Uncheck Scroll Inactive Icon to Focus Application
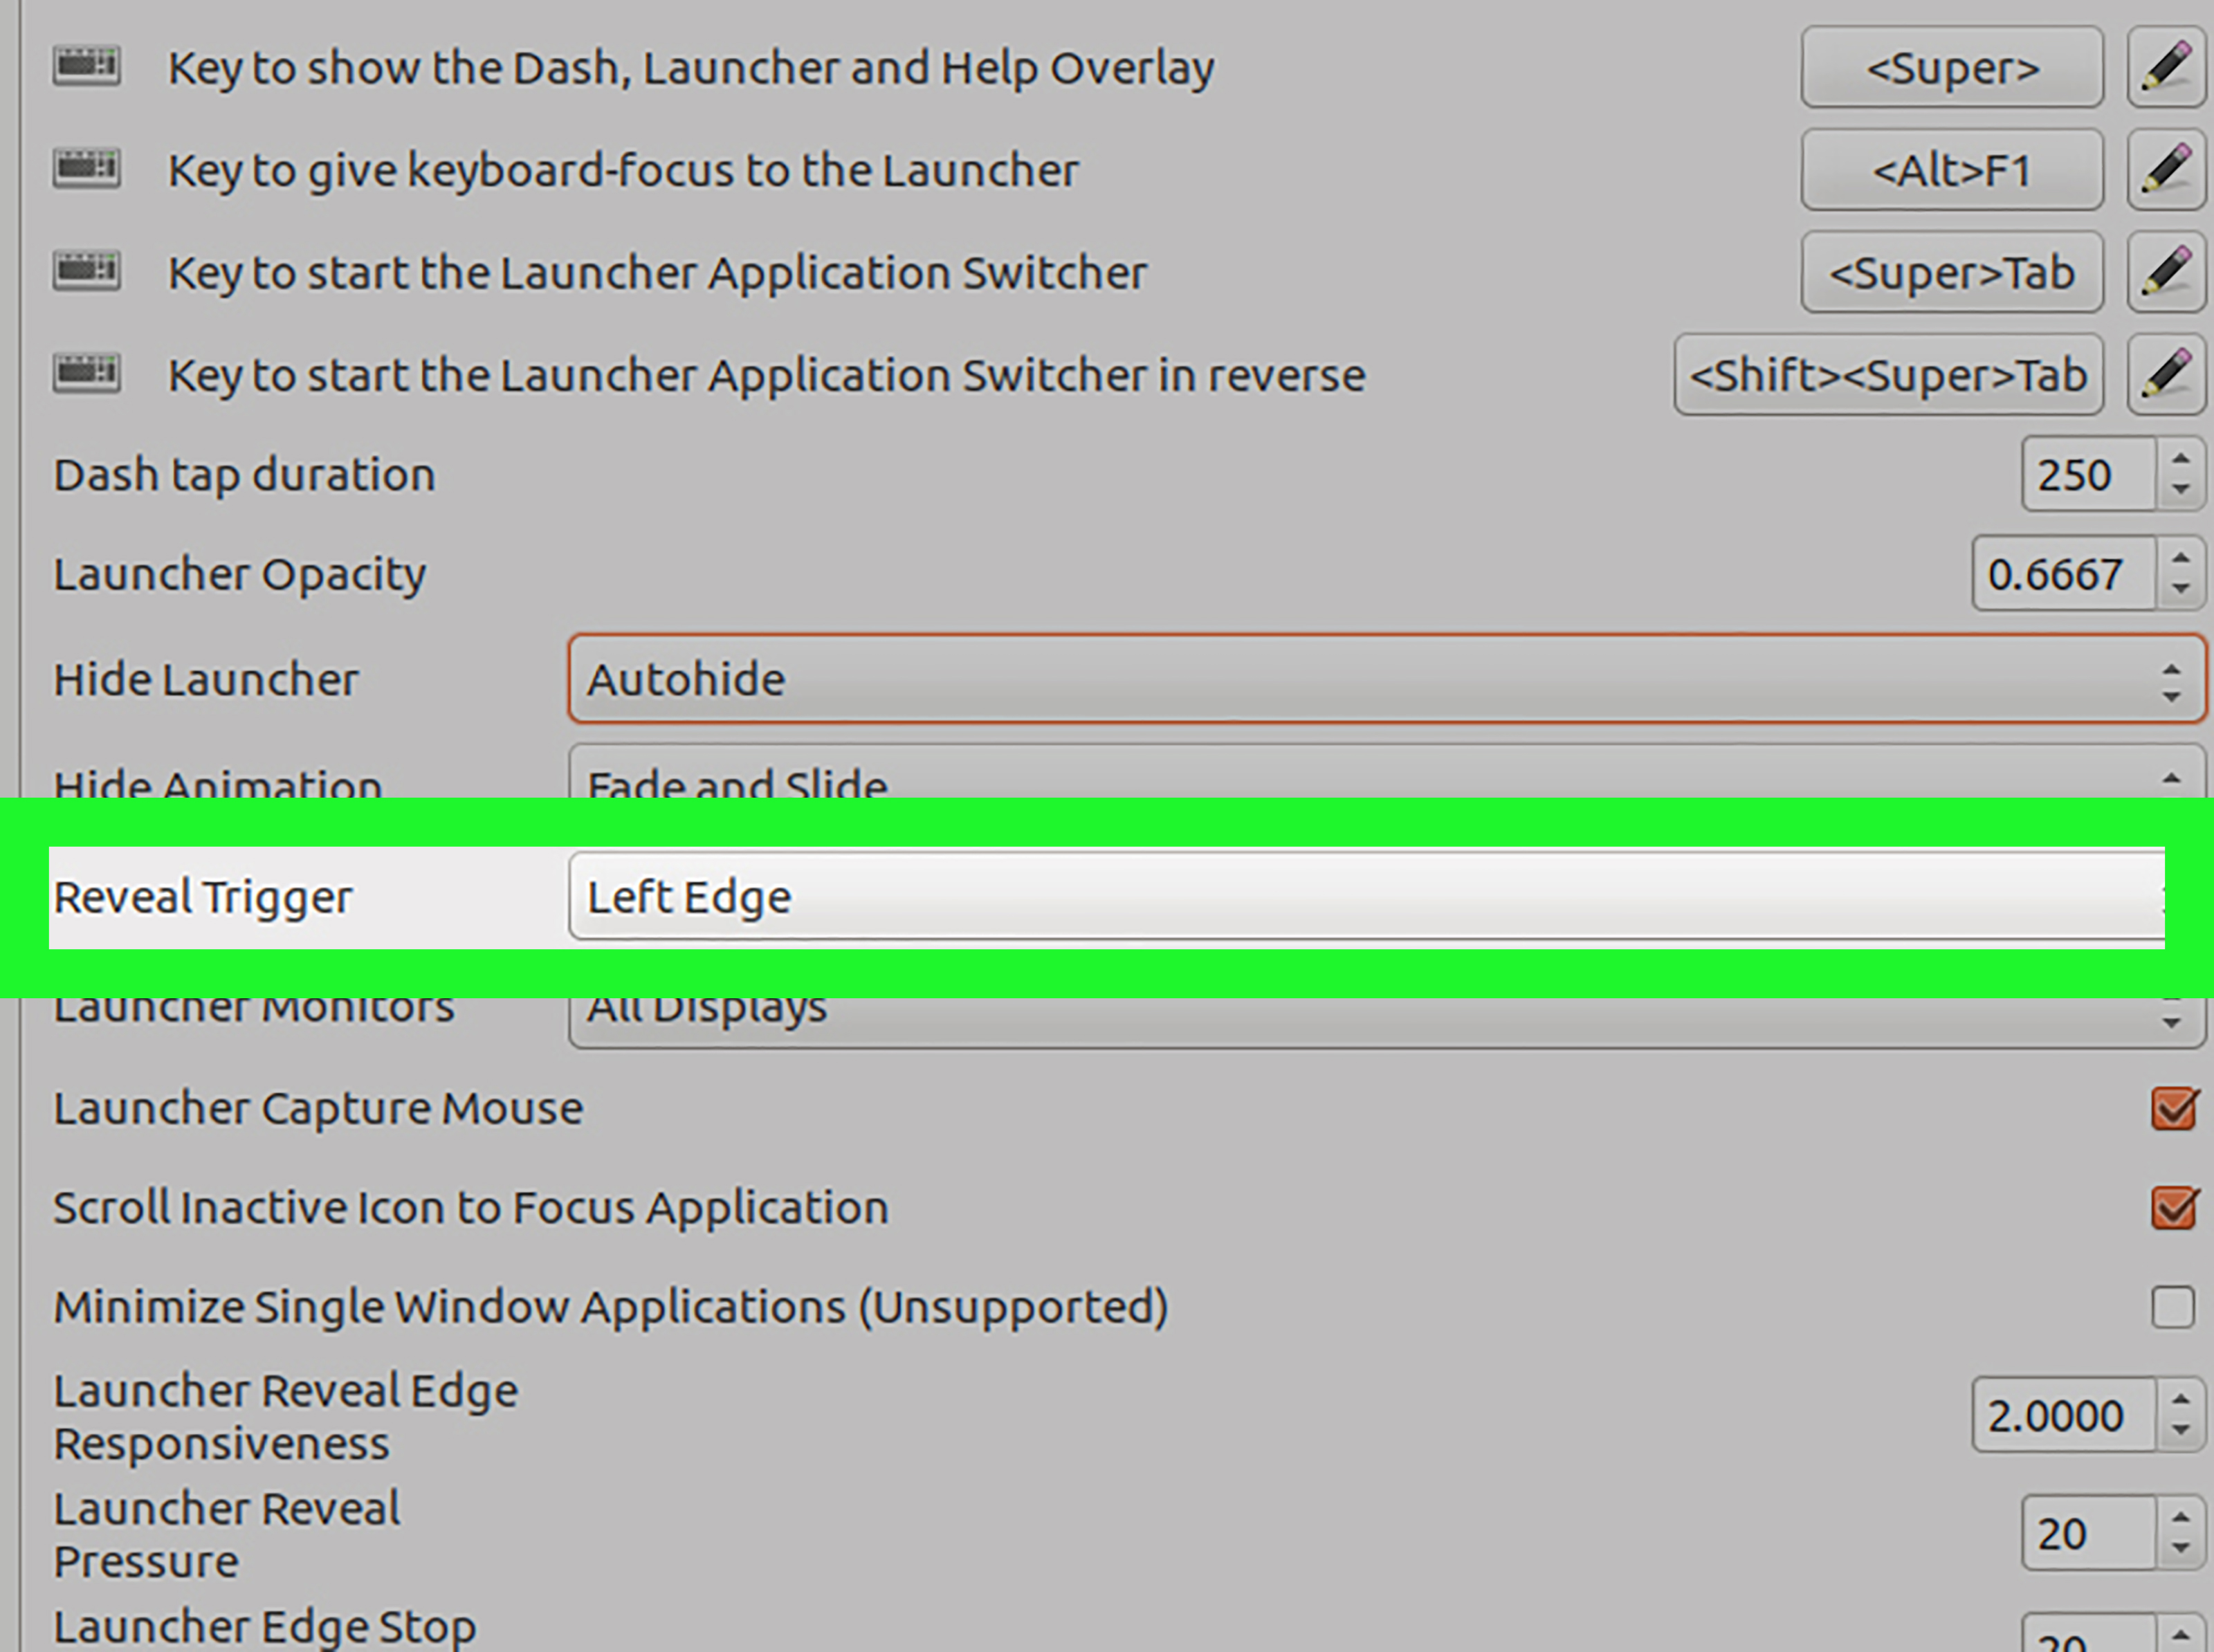Image resolution: width=2214 pixels, height=1652 pixels. tap(2173, 1207)
